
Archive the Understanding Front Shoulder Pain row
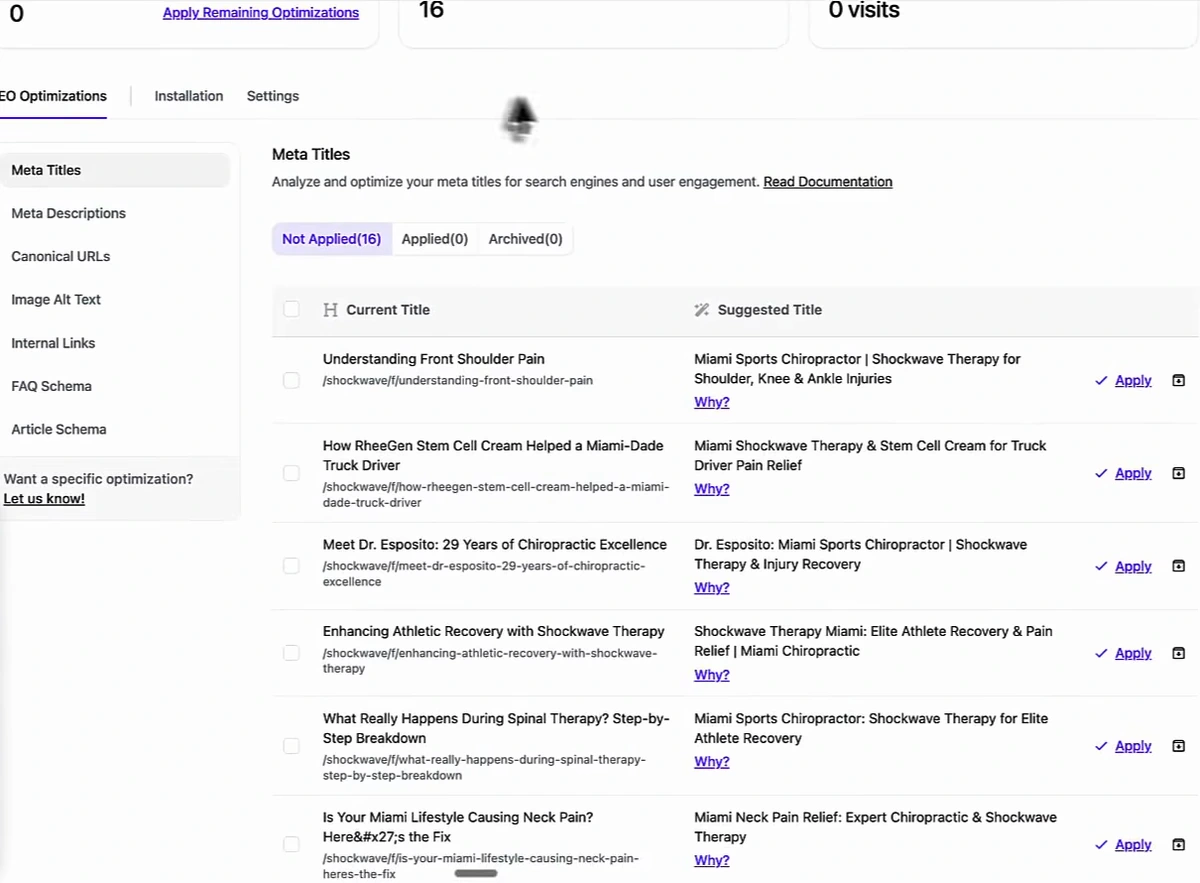pyautogui.click(x=1178, y=380)
